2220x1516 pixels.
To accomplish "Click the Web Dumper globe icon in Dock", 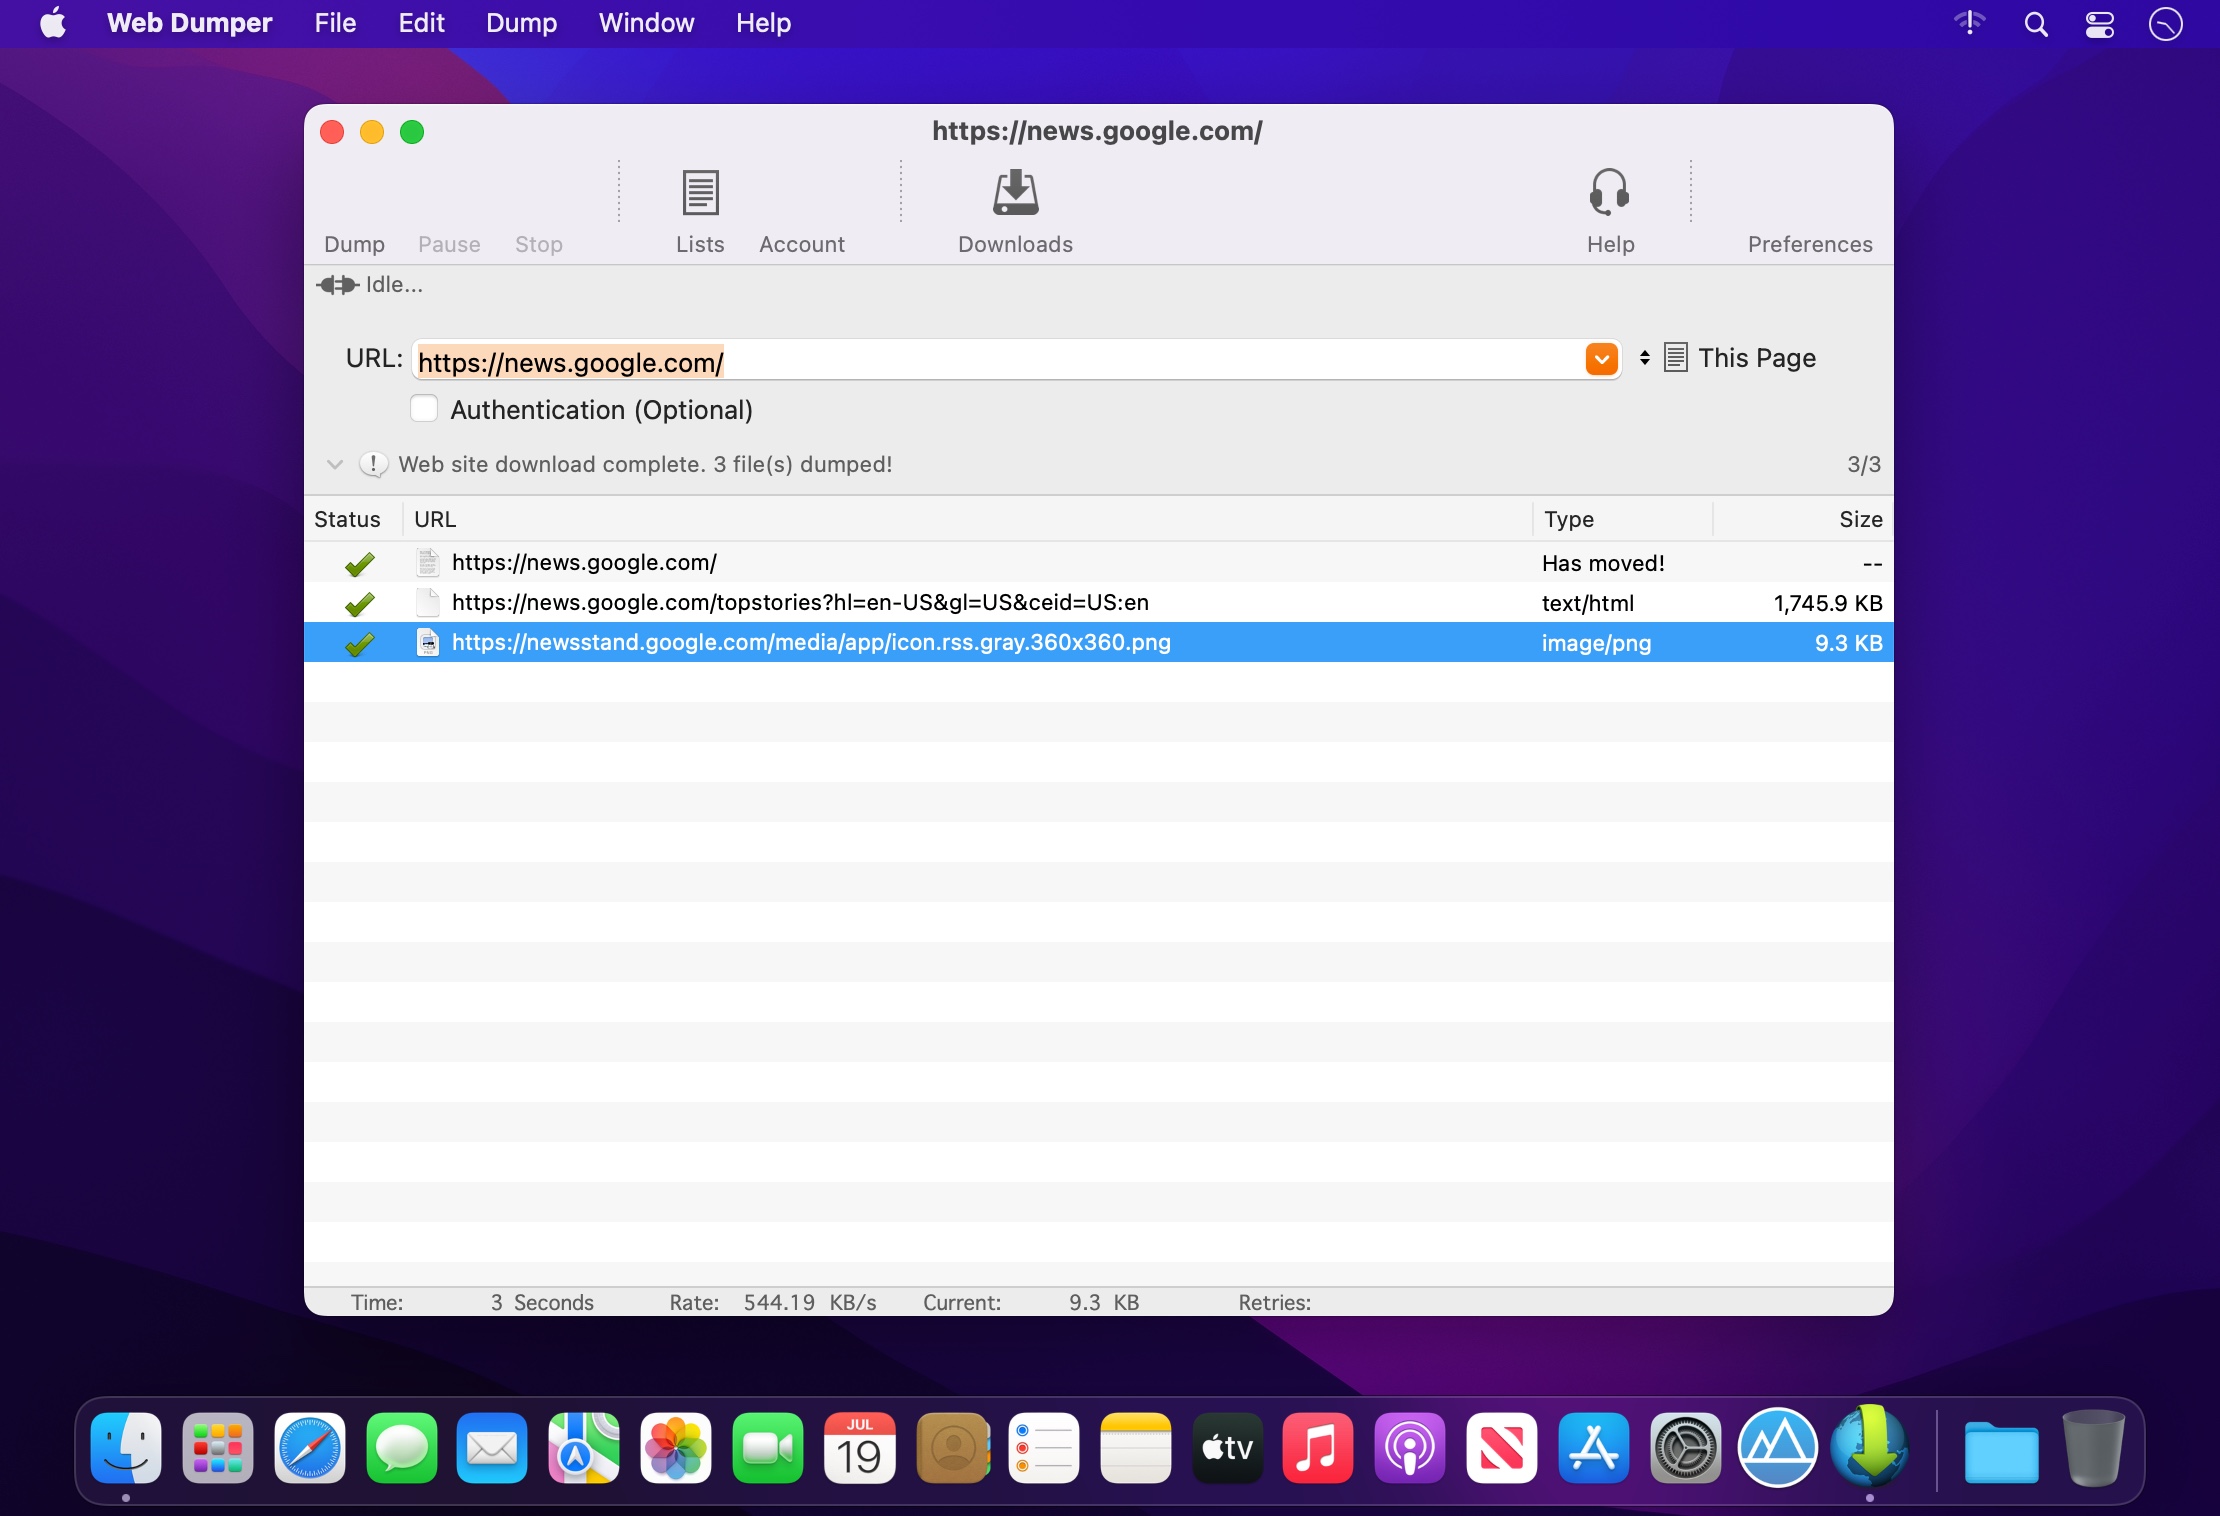I will [1869, 1447].
